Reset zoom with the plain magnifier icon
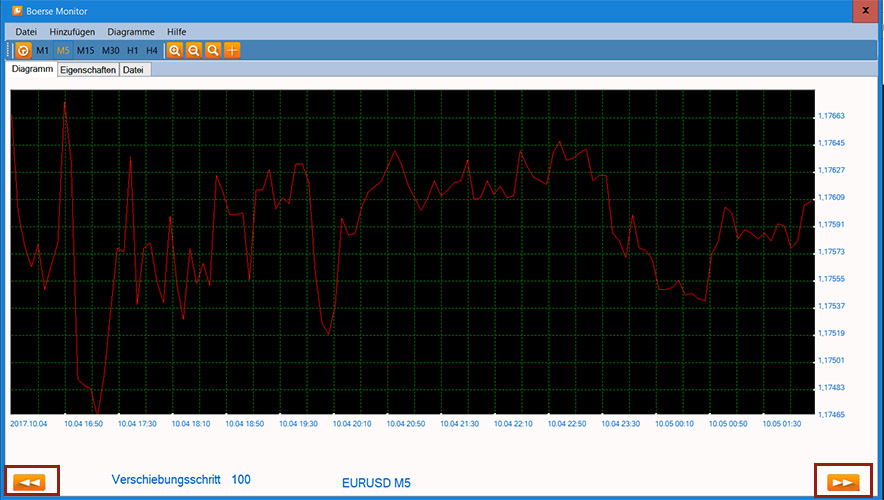Viewport: 884px width, 500px height. pos(213,50)
